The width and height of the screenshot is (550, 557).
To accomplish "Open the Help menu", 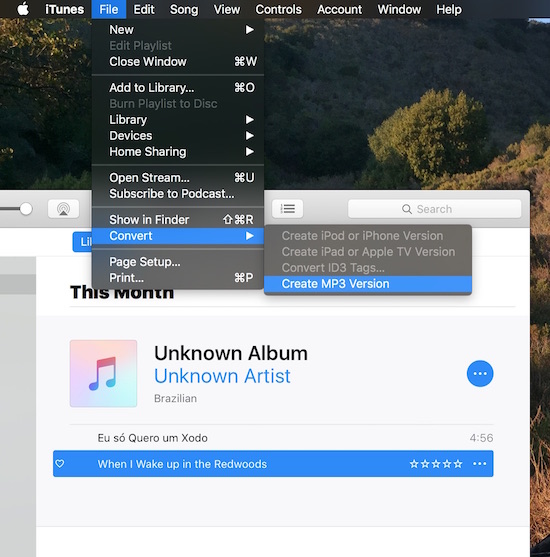I will [449, 9].
